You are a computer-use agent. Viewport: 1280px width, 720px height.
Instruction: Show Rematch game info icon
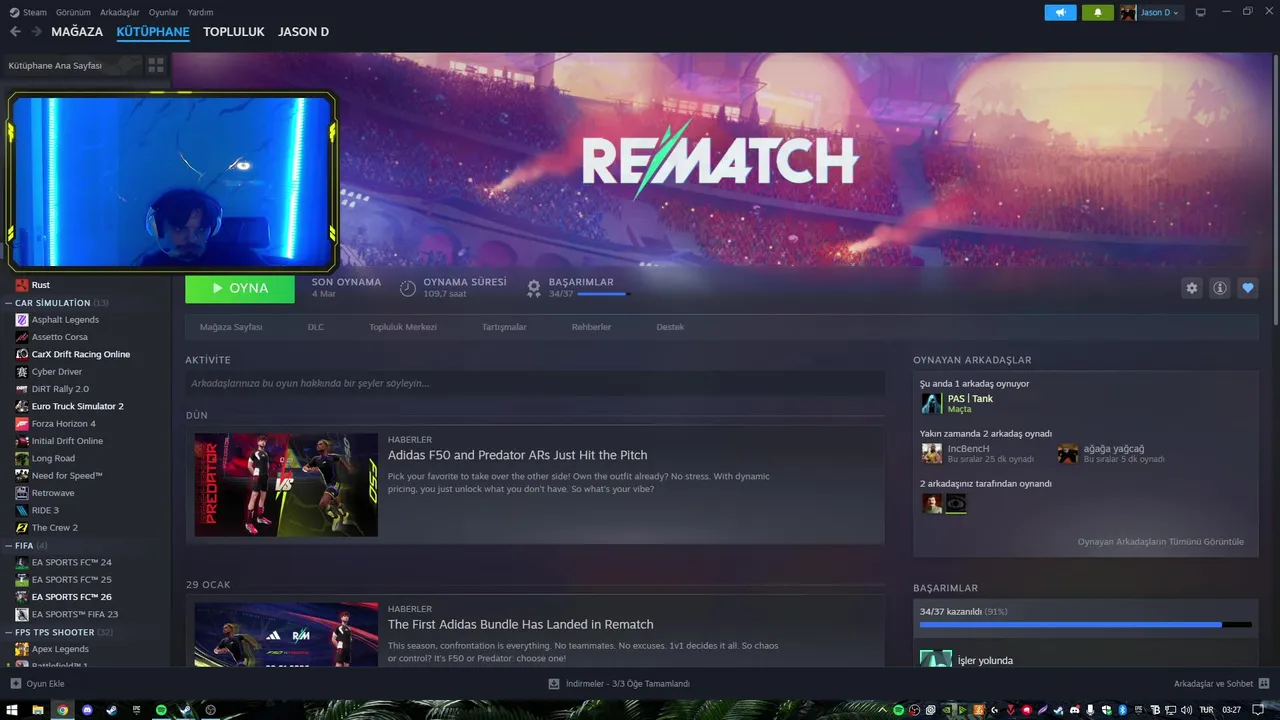pyautogui.click(x=1220, y=288)
